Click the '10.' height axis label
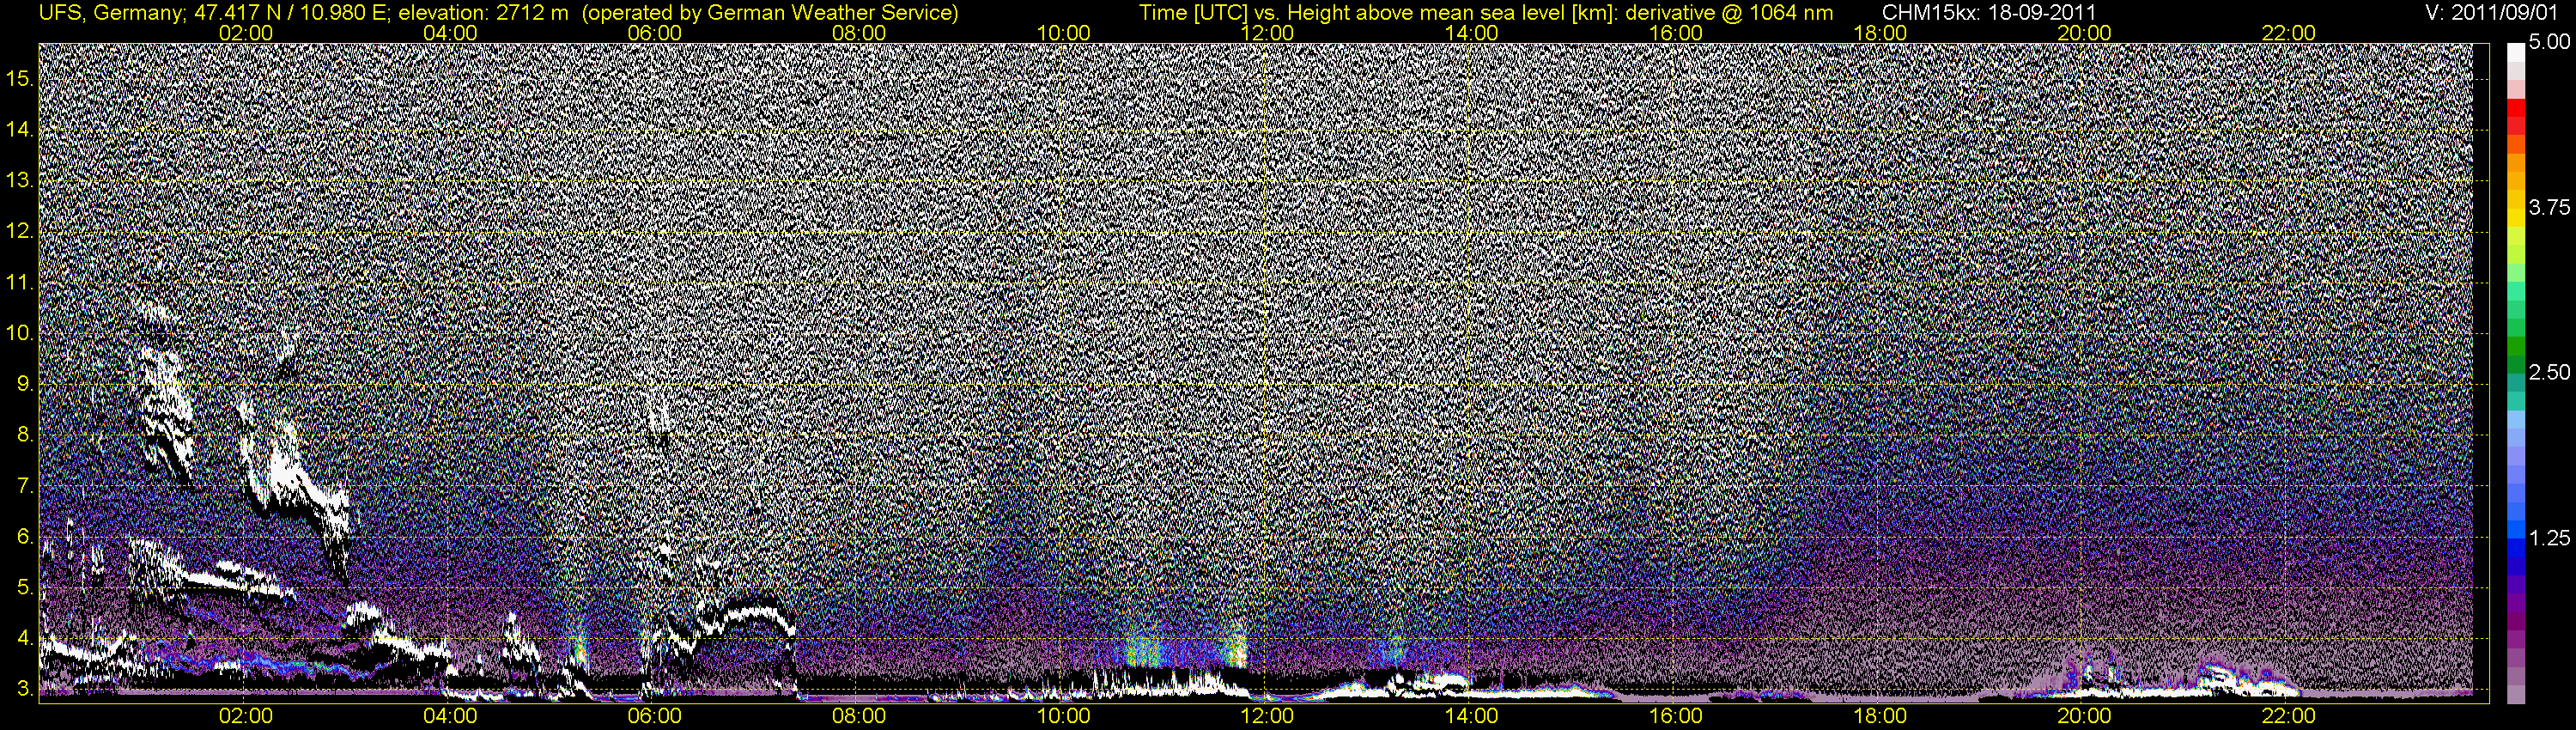This screenshot has height=730, width=2576. point(21,333)
